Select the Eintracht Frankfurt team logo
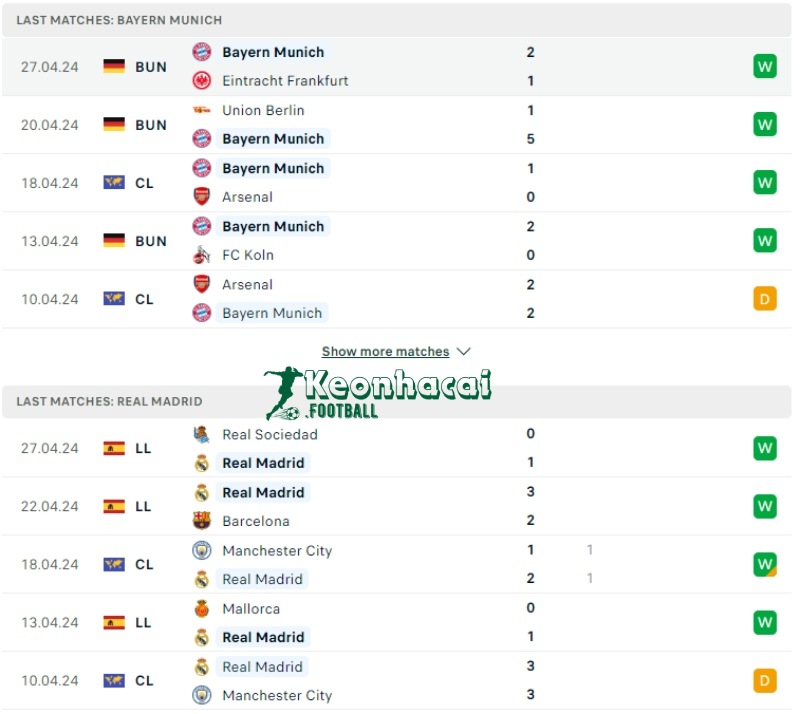 click(x=203, y=81)
